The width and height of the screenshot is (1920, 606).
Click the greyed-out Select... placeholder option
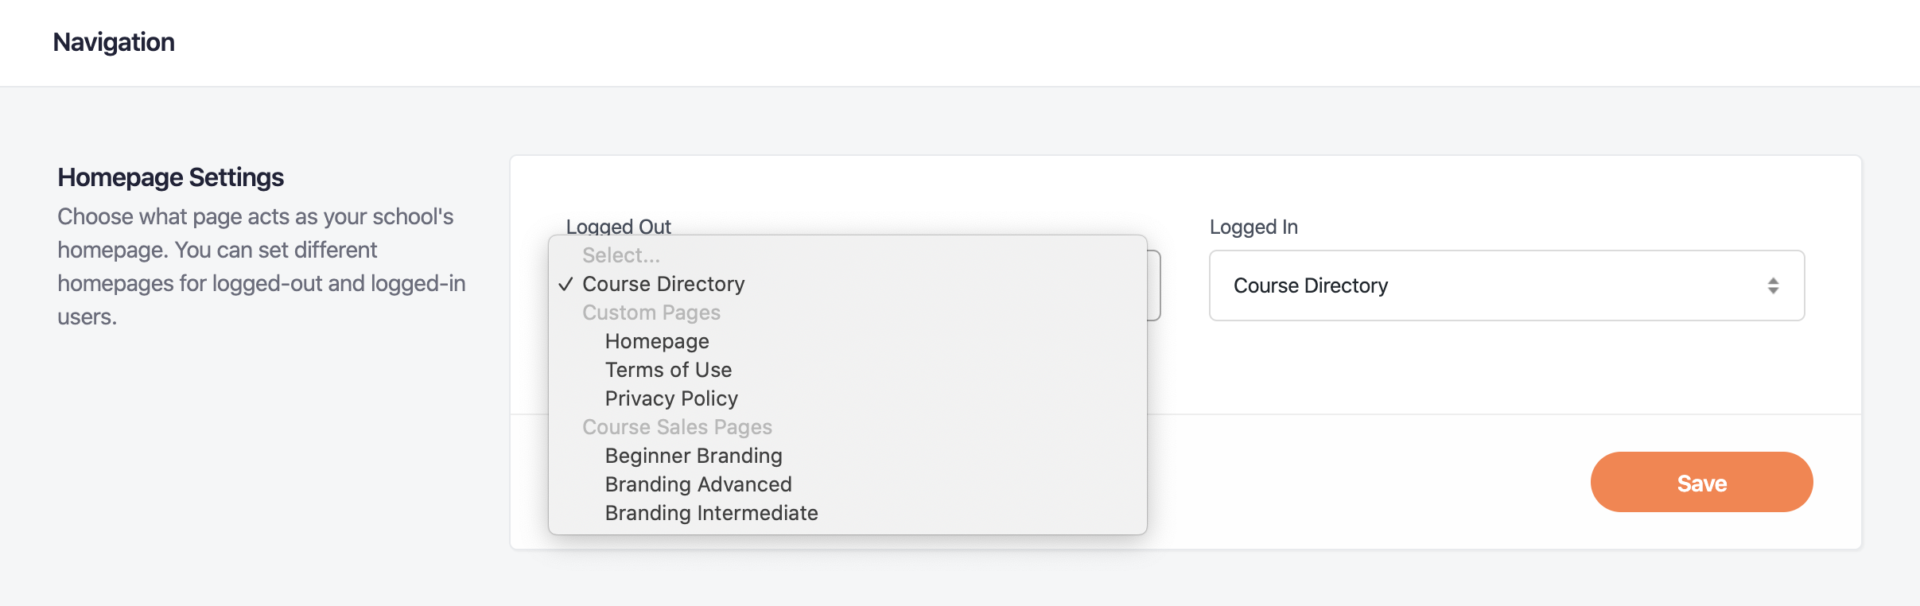click(620, 255)
